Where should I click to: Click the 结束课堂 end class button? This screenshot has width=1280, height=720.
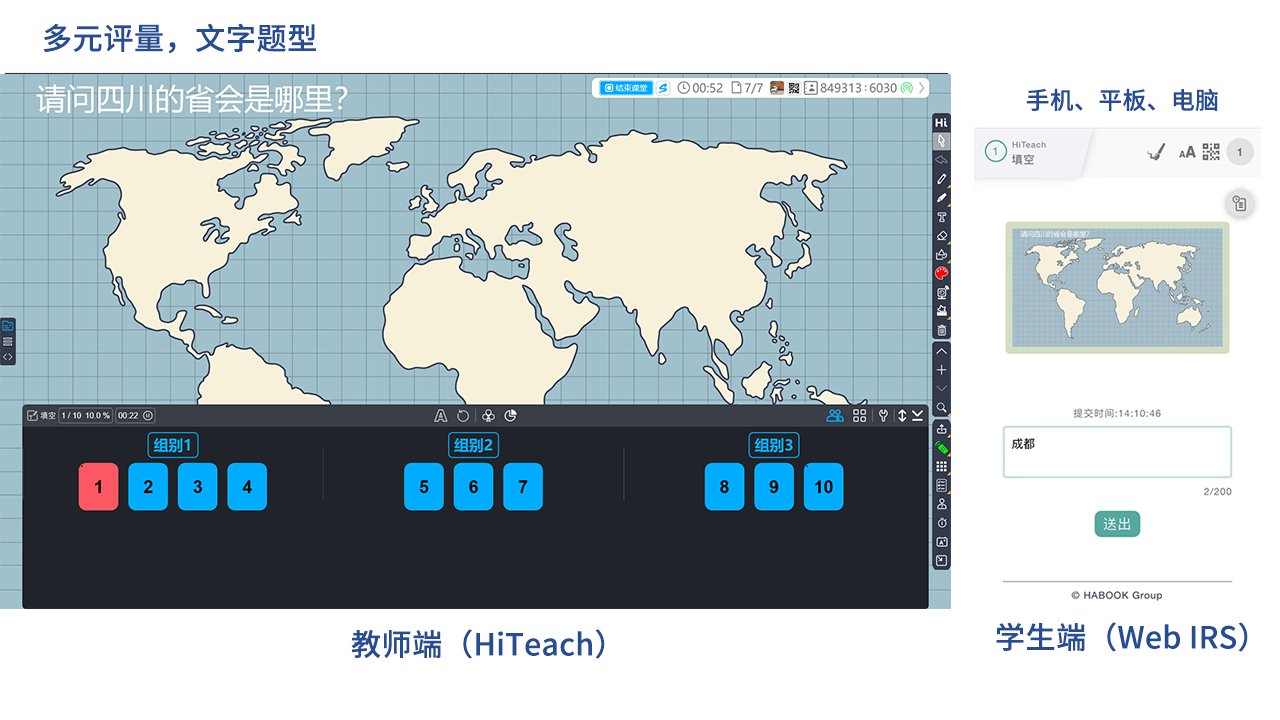(626, 88)
